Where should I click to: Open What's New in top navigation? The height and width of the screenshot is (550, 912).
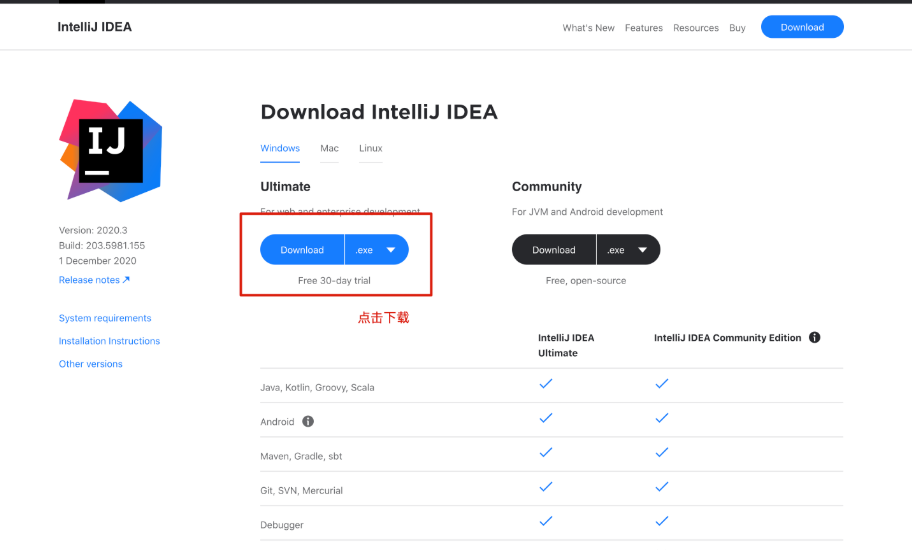click(x=588, y=28)
